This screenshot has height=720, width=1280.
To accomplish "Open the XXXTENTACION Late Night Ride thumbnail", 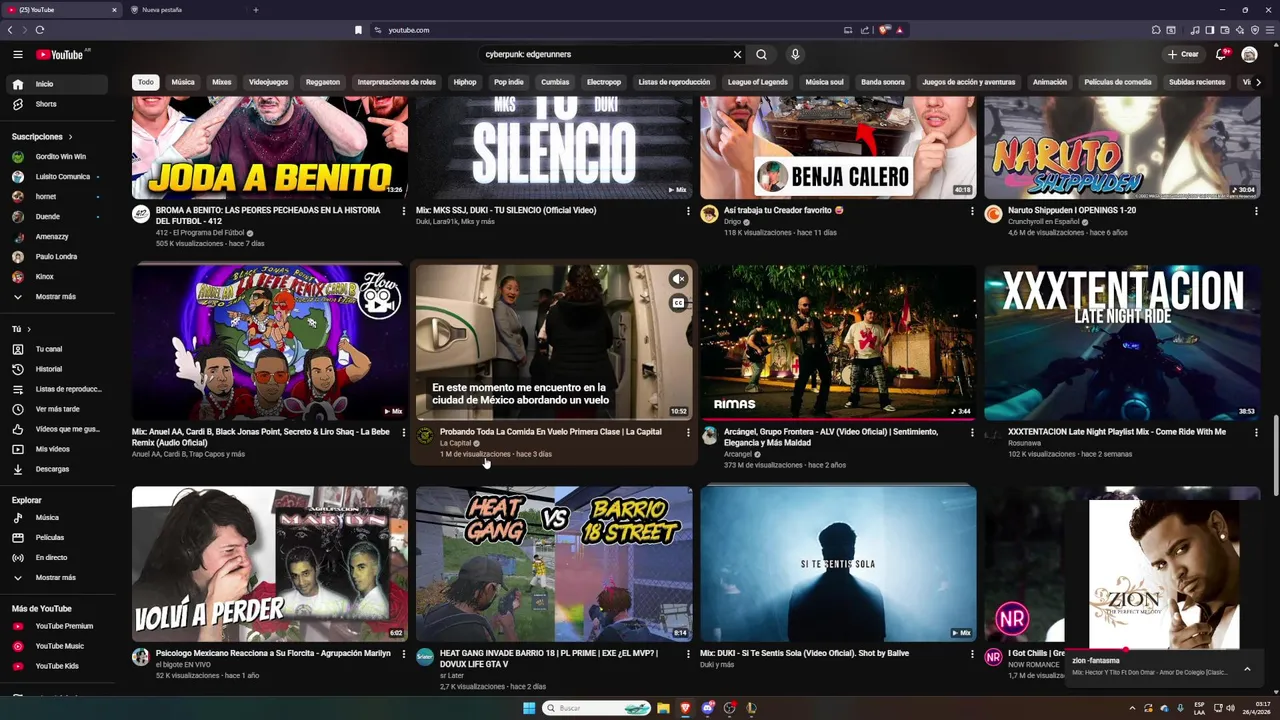I will (x=1122, y=343).
